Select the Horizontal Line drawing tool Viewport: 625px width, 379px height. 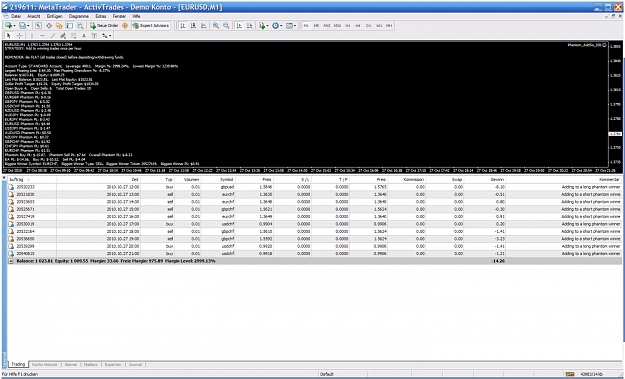pos(42,35)
